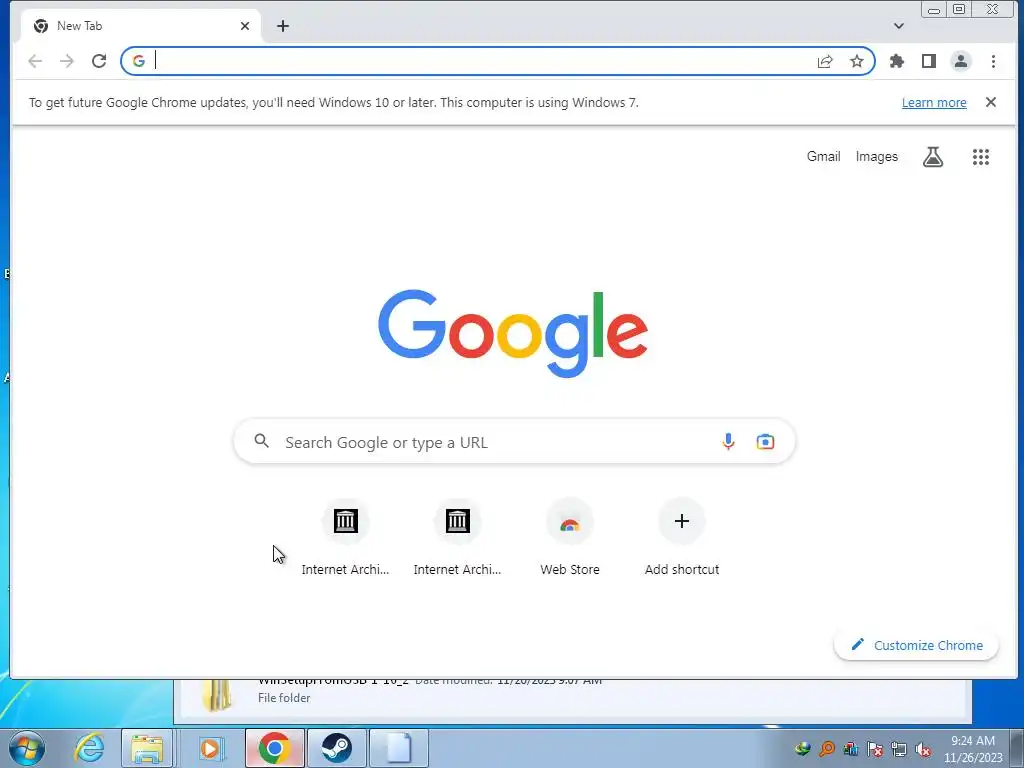
Task: Start voice search with the microphone
Action: point(728,442)
